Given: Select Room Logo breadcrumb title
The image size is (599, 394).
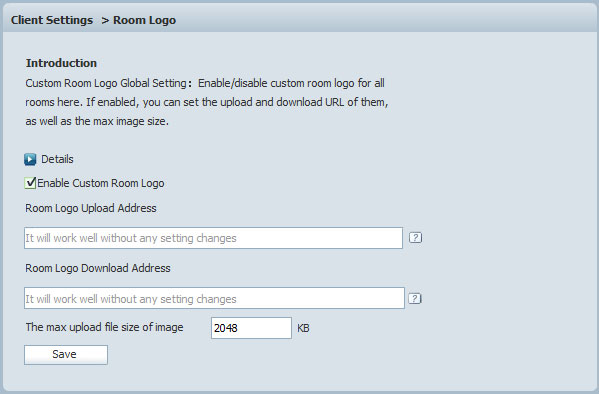Looking at the screenshot, I should coord(144,20).
